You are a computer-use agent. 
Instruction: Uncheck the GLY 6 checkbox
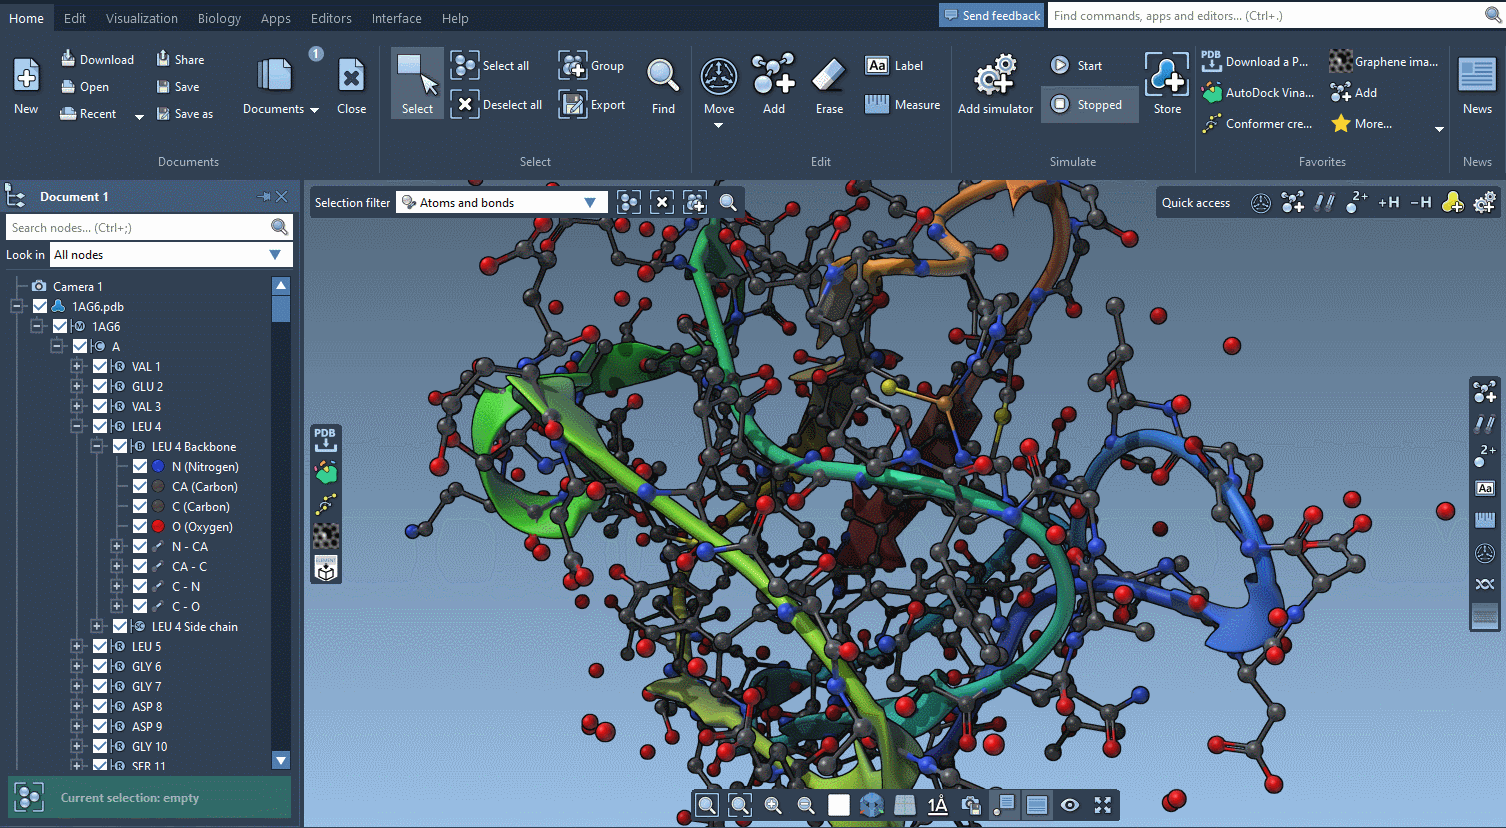pyautogui.click(x=100, y=666)
